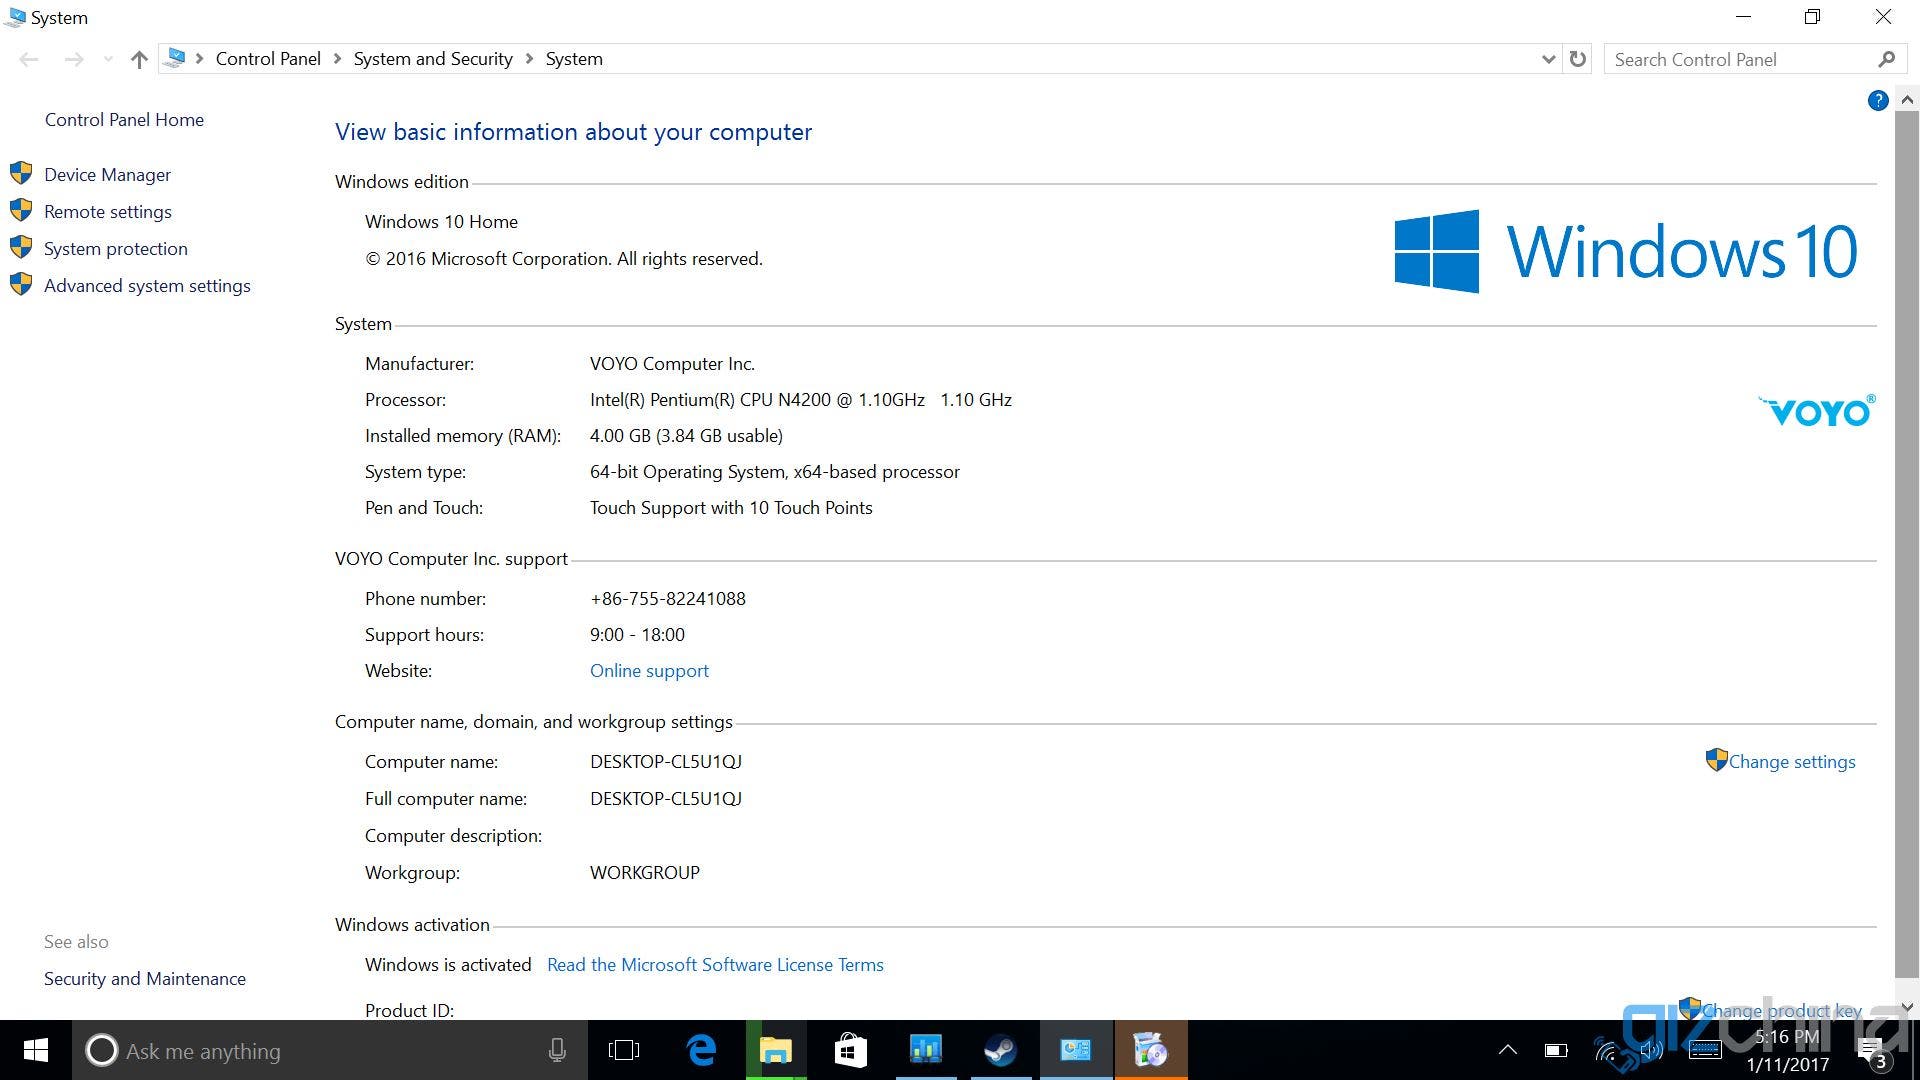Click the Windows 10 Home edition text
The width and height of the screenshot is (1920, 1080).
tap(441, 222)
